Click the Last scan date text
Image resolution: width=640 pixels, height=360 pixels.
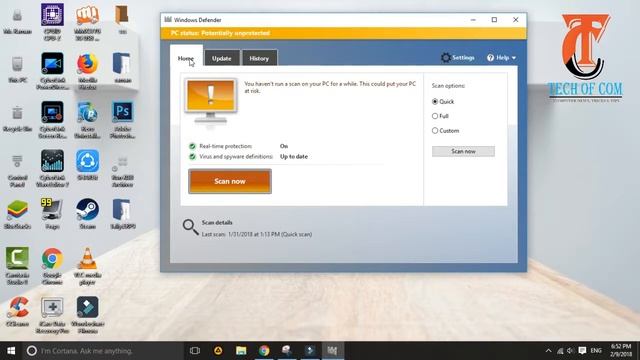click(x=257, y=234)
